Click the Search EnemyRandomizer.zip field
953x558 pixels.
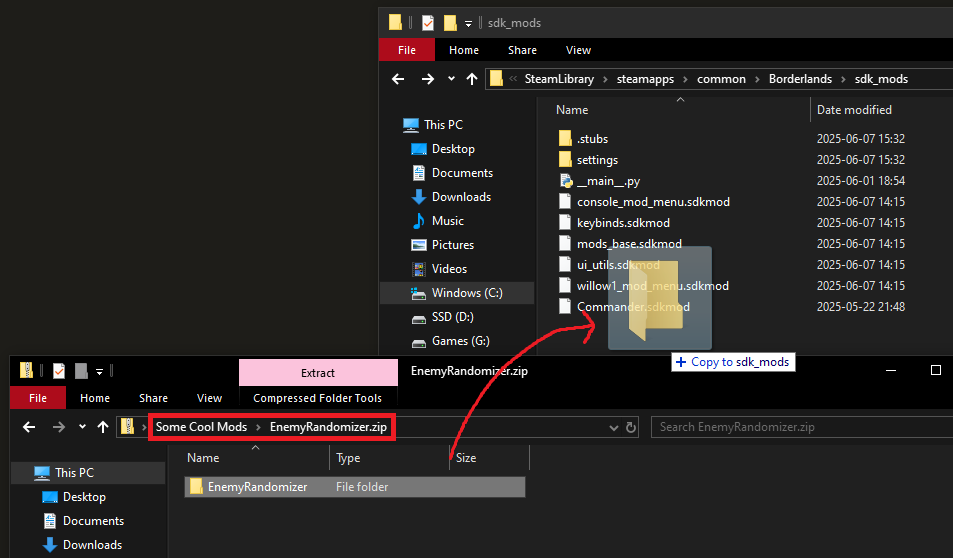click(802, 427)
